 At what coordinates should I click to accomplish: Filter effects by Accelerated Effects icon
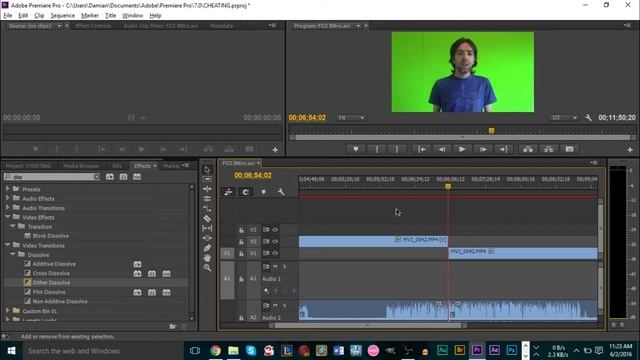coord(110,177)
